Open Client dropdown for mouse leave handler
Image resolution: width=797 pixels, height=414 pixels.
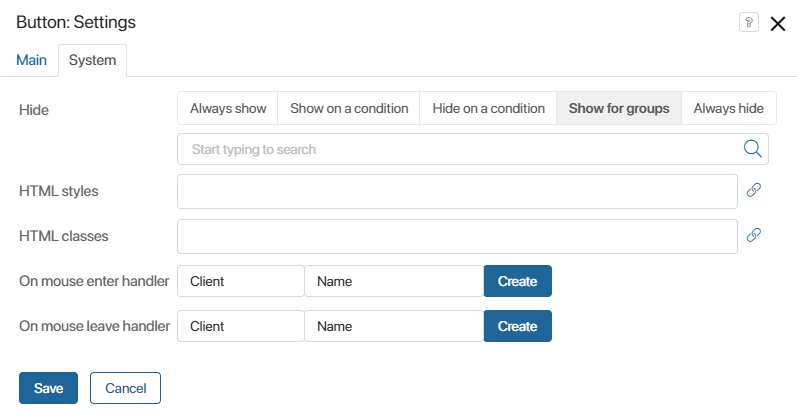240,326
